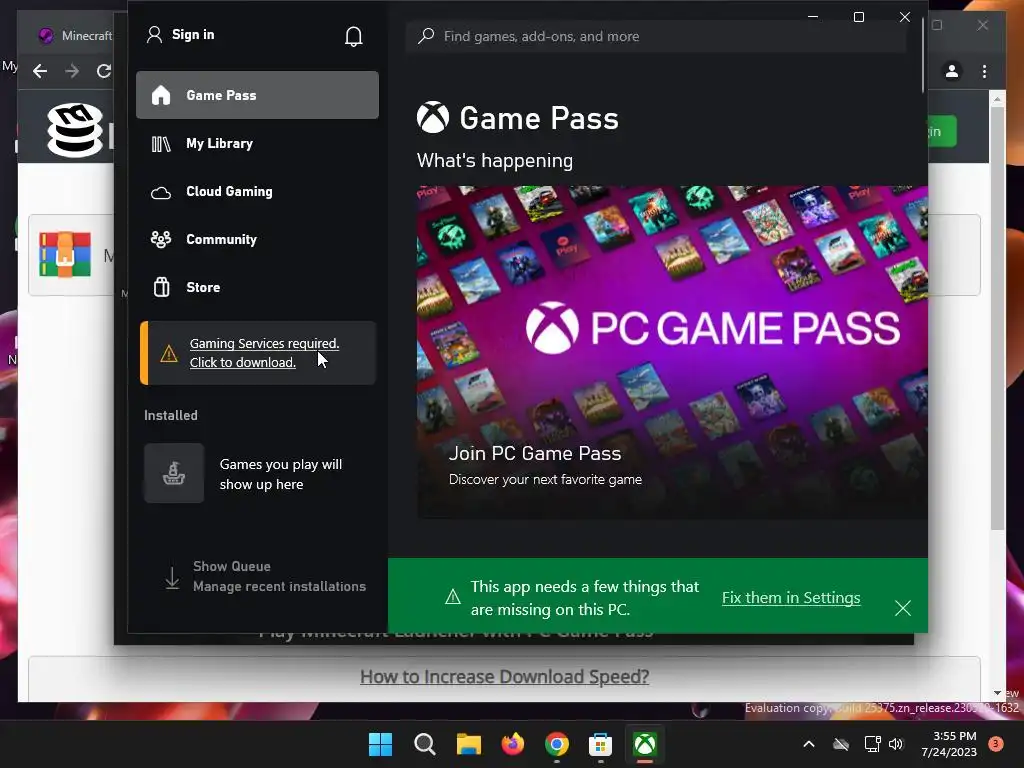Go forward in the Chrome browser window
The height and width of the screenshot is (768, 1024).
coord(72,71)
